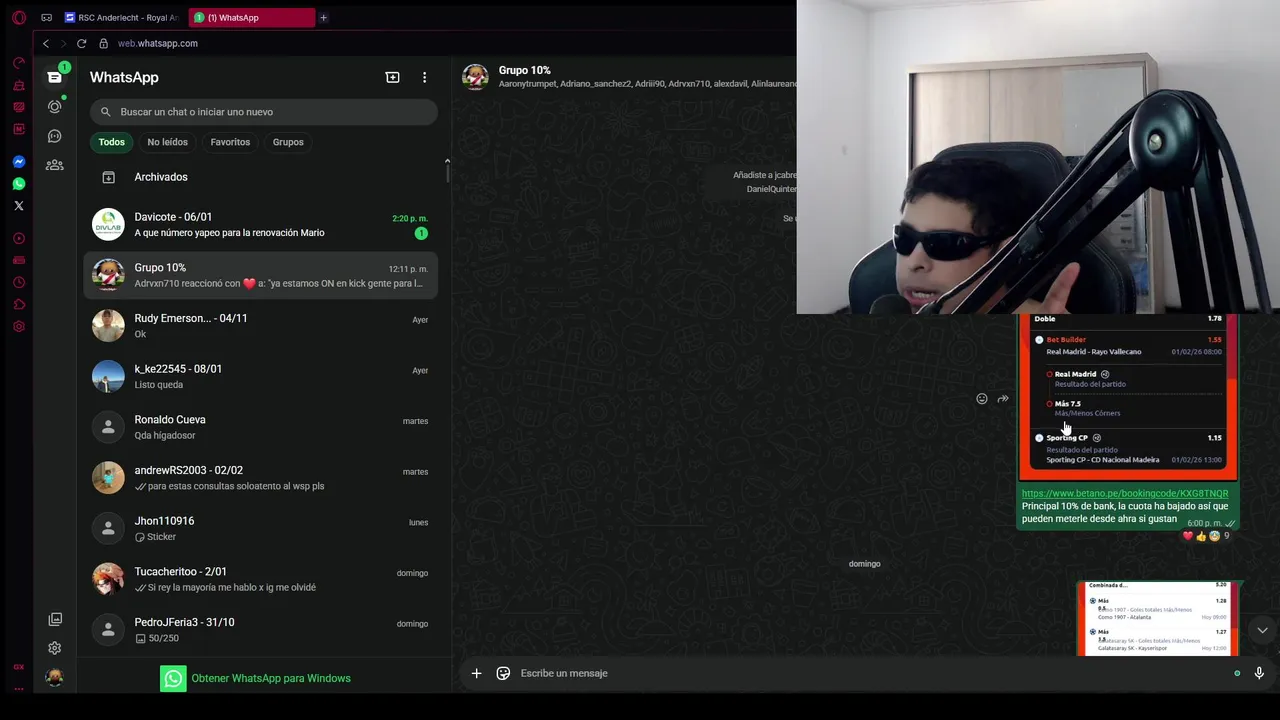Forward the message using the arrow icon
The image size is (1280, 720).
(1003, 398)
